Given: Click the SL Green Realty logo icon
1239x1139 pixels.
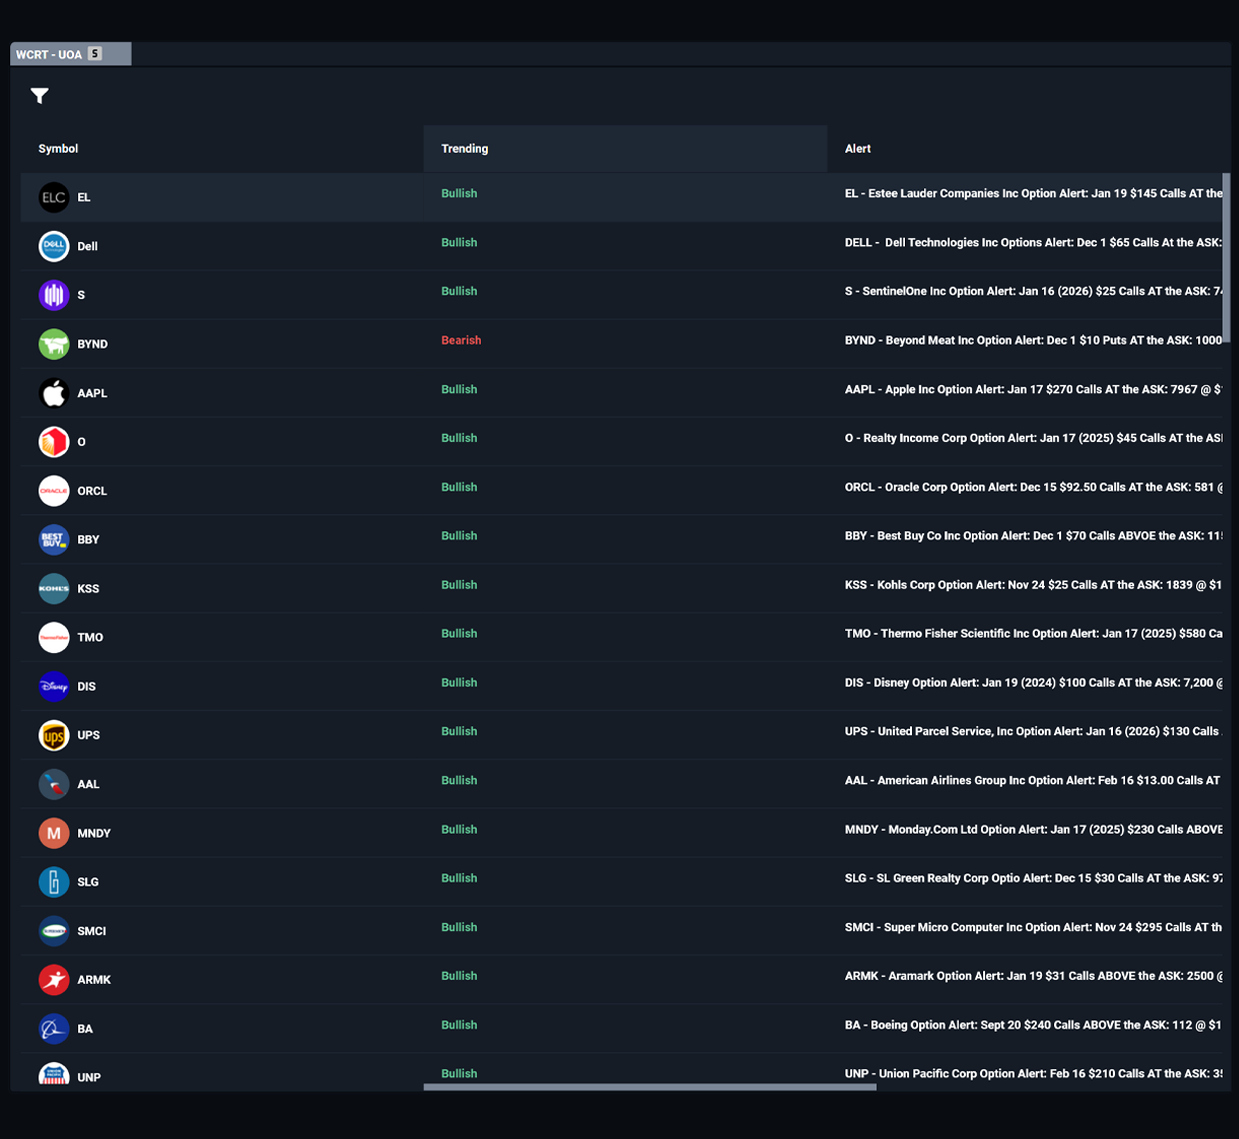Looking at the screenshot, I should 54,882.
